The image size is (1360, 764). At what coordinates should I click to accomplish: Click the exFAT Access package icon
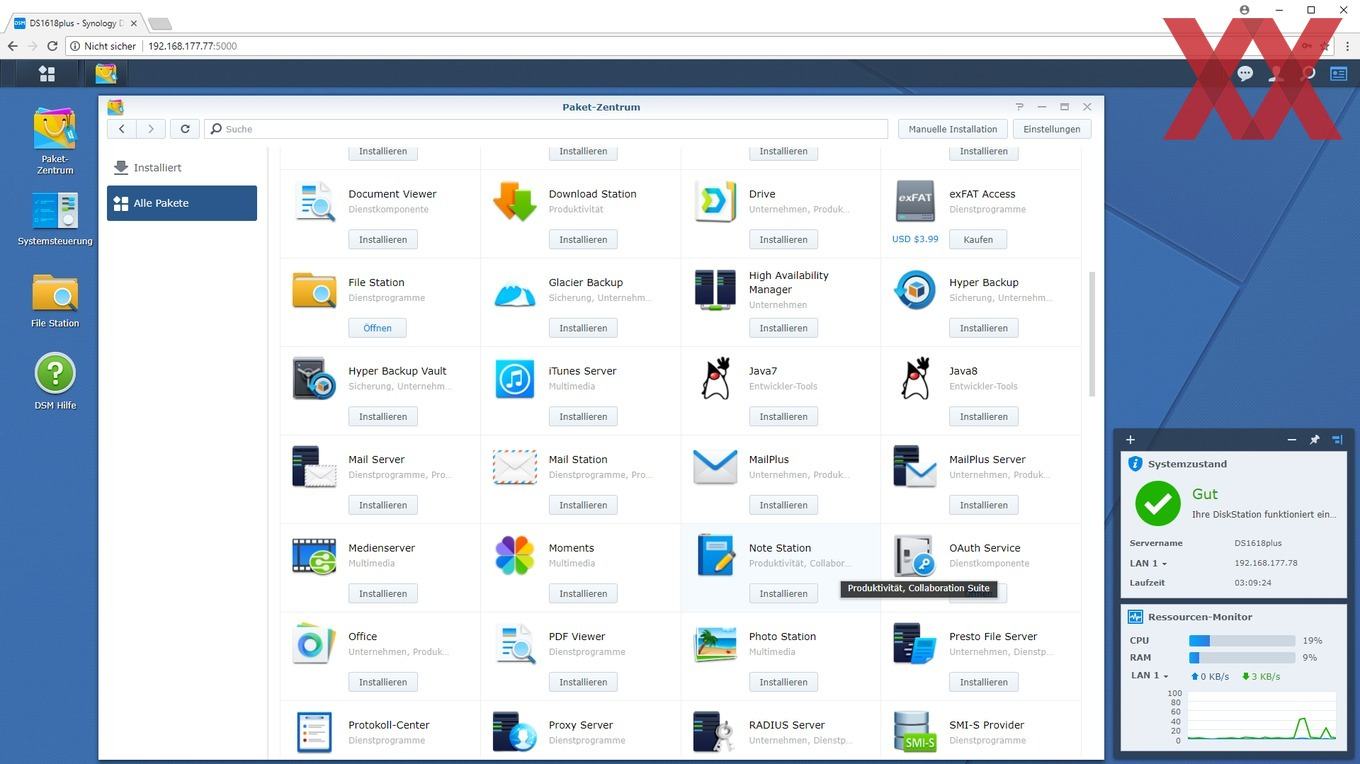915,201
